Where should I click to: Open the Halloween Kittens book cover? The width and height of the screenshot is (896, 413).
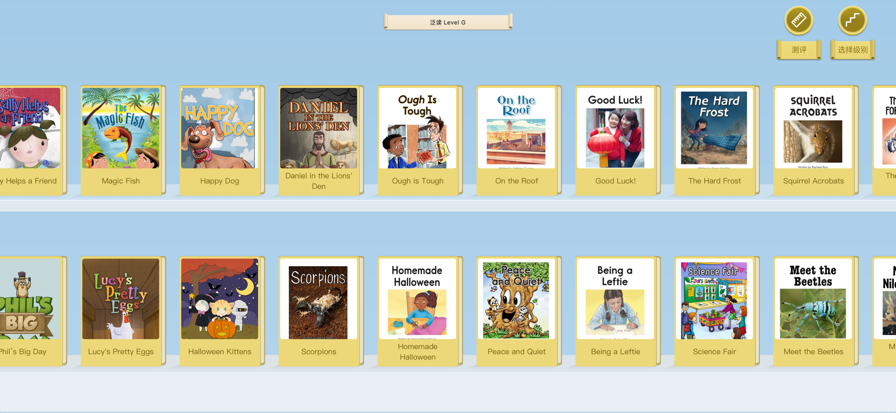pyautogui.click(x=219, y=299)
